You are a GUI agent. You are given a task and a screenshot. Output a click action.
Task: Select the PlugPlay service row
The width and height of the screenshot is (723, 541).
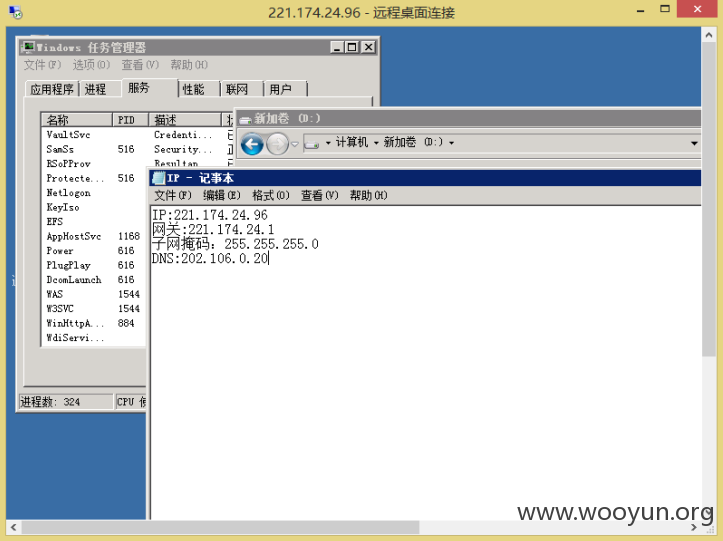pos(93,265)
